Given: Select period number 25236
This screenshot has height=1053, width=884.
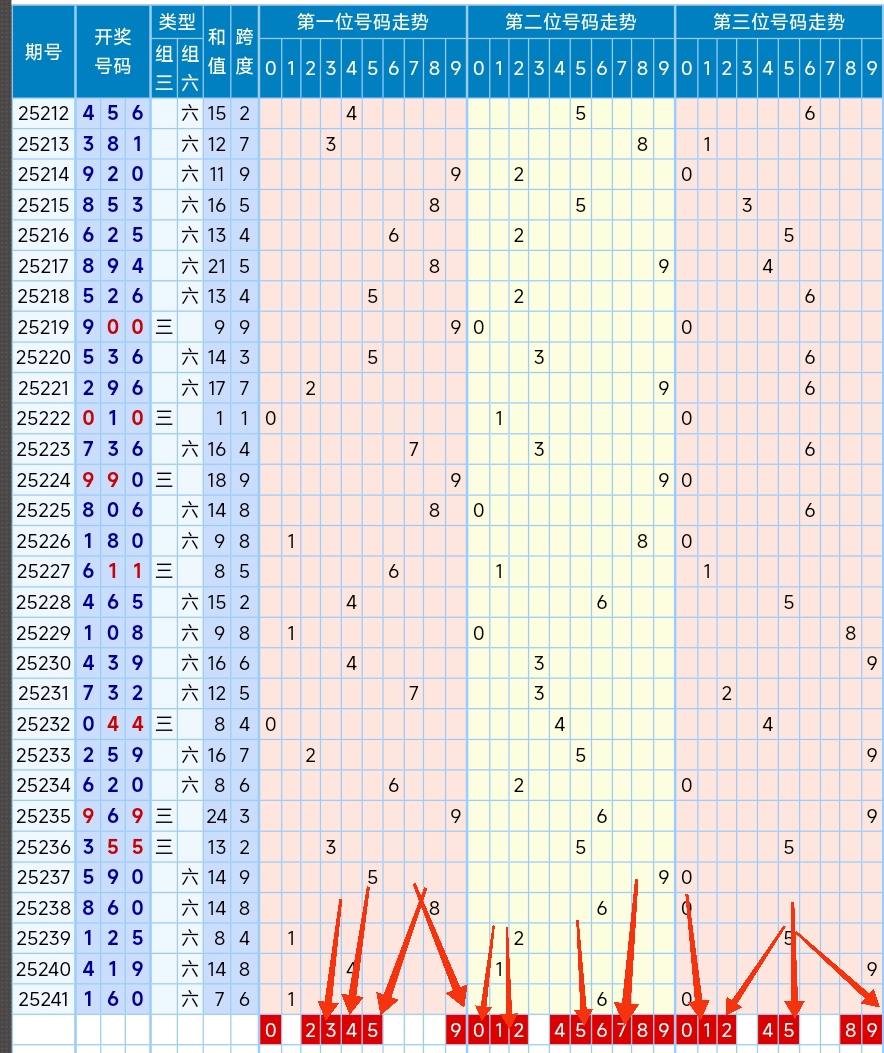Looking at the screenshot, I should coord(44,847).
